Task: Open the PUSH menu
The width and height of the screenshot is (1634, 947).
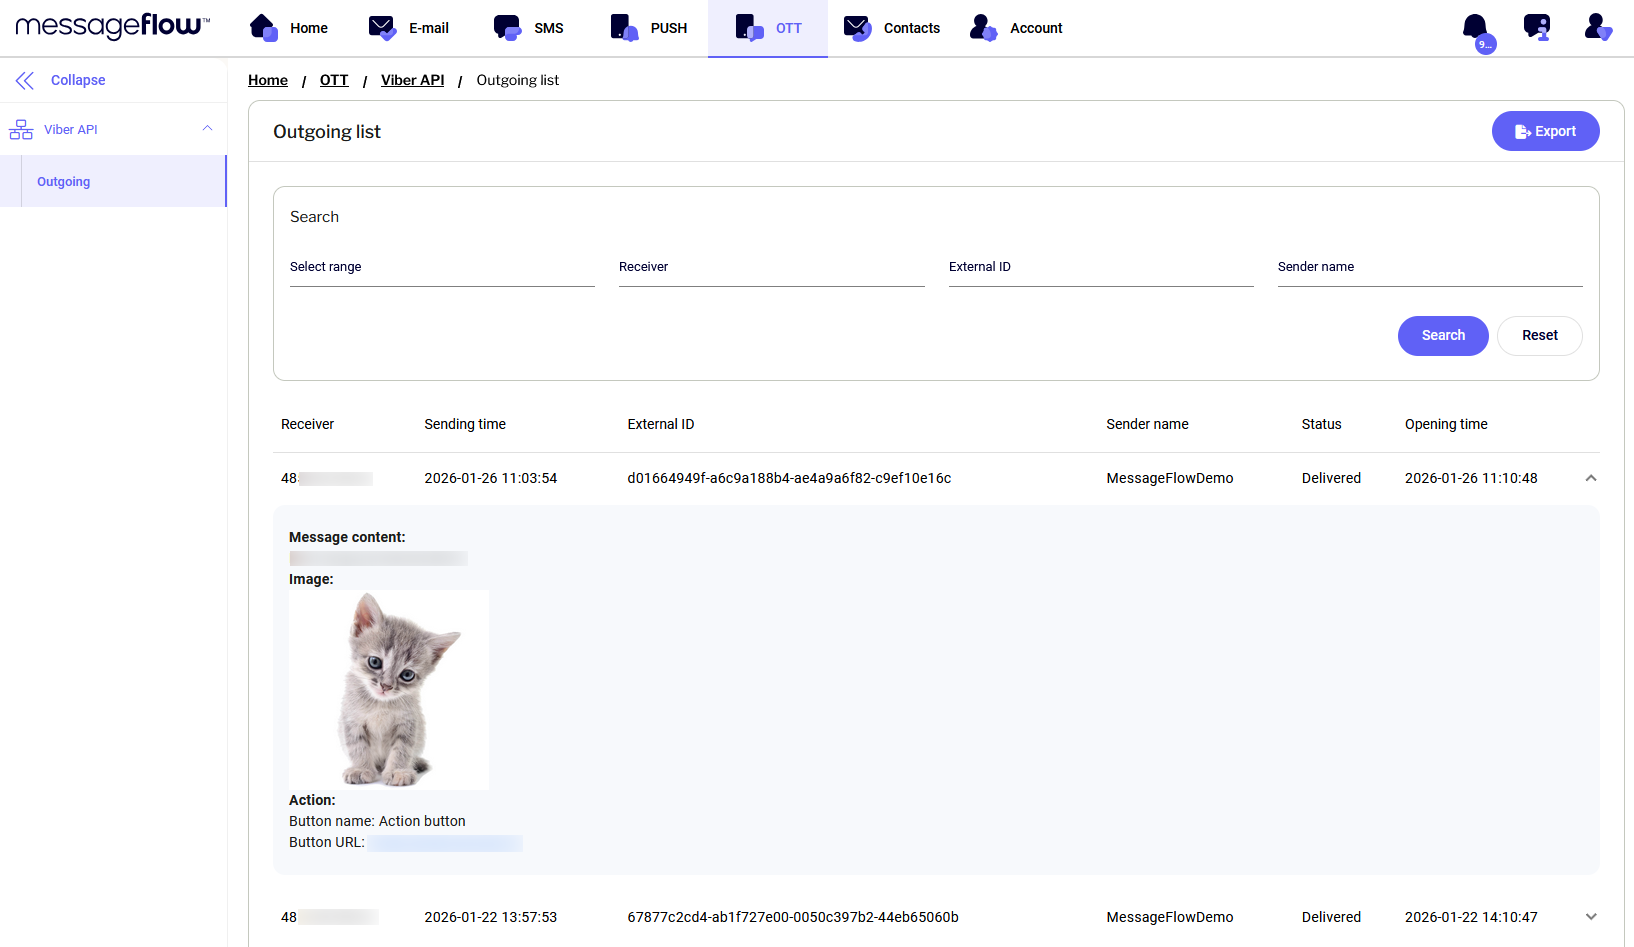Action: (649, 28)
